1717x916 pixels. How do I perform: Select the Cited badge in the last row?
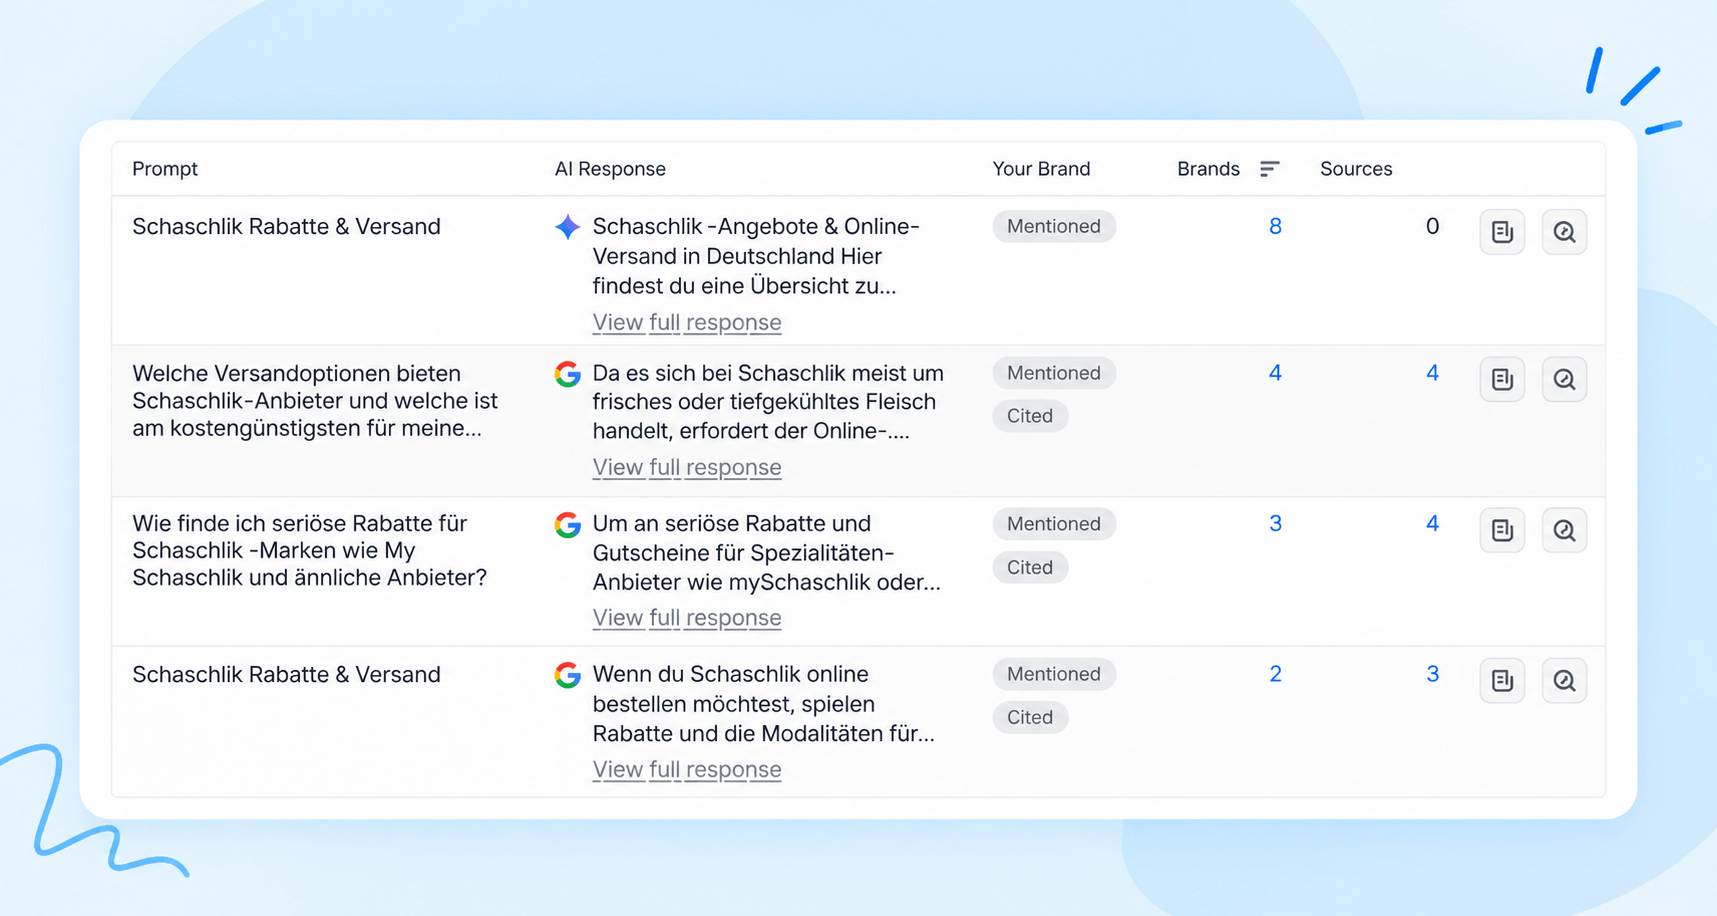tap(1030, 717)
